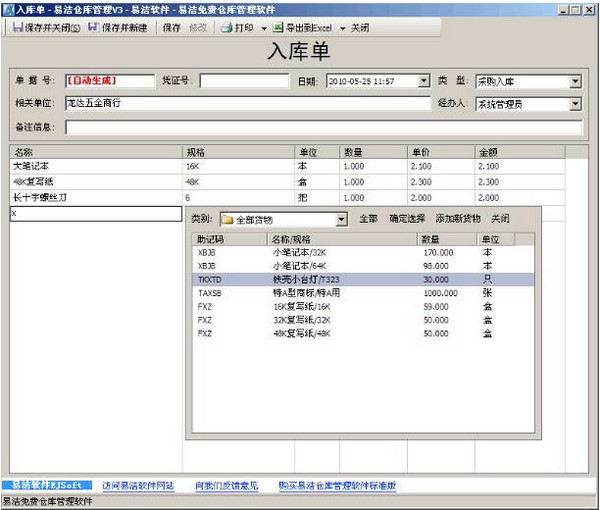Click the 易洁软件EJSoft logo banner
The width and height of the screenshot is (600, 510).
point(47,485)
